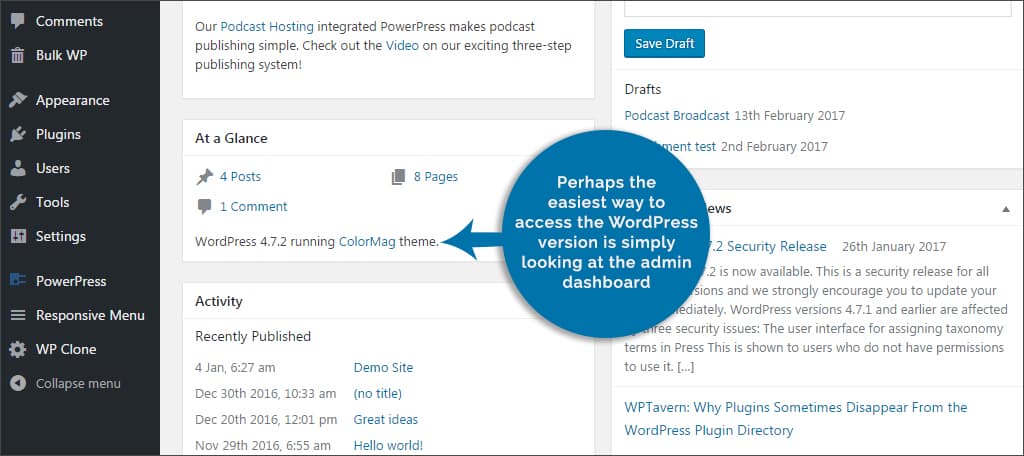Click the Collapse menu label
The height and width of the screenshot is (456, 1024).
click(x=78, y=383)
